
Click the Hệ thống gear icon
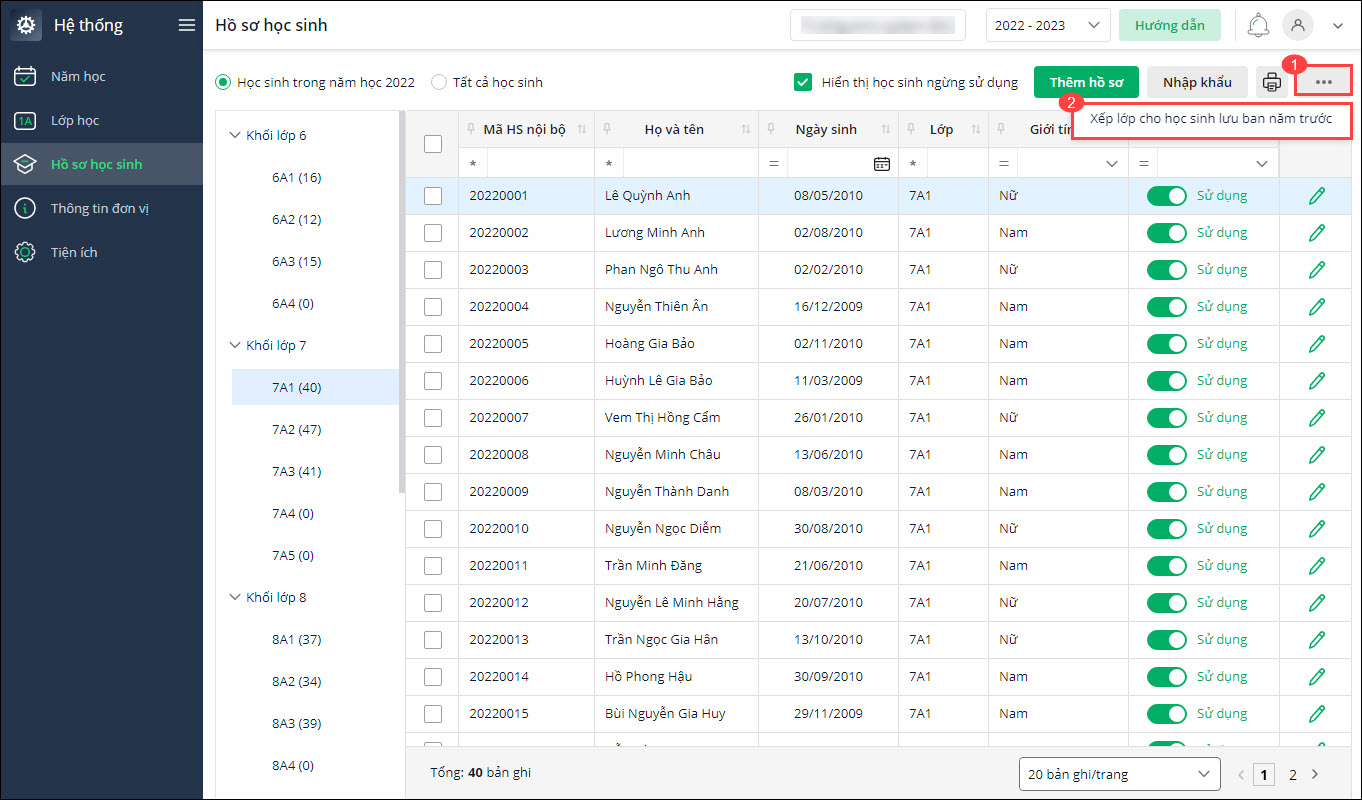point(26,26)
